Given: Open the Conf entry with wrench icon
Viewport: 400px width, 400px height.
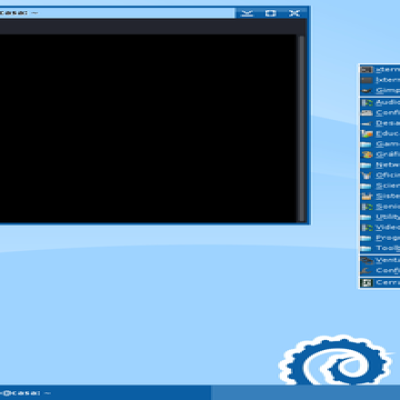Looking at the screenshot, I should [x=380, y=270].
